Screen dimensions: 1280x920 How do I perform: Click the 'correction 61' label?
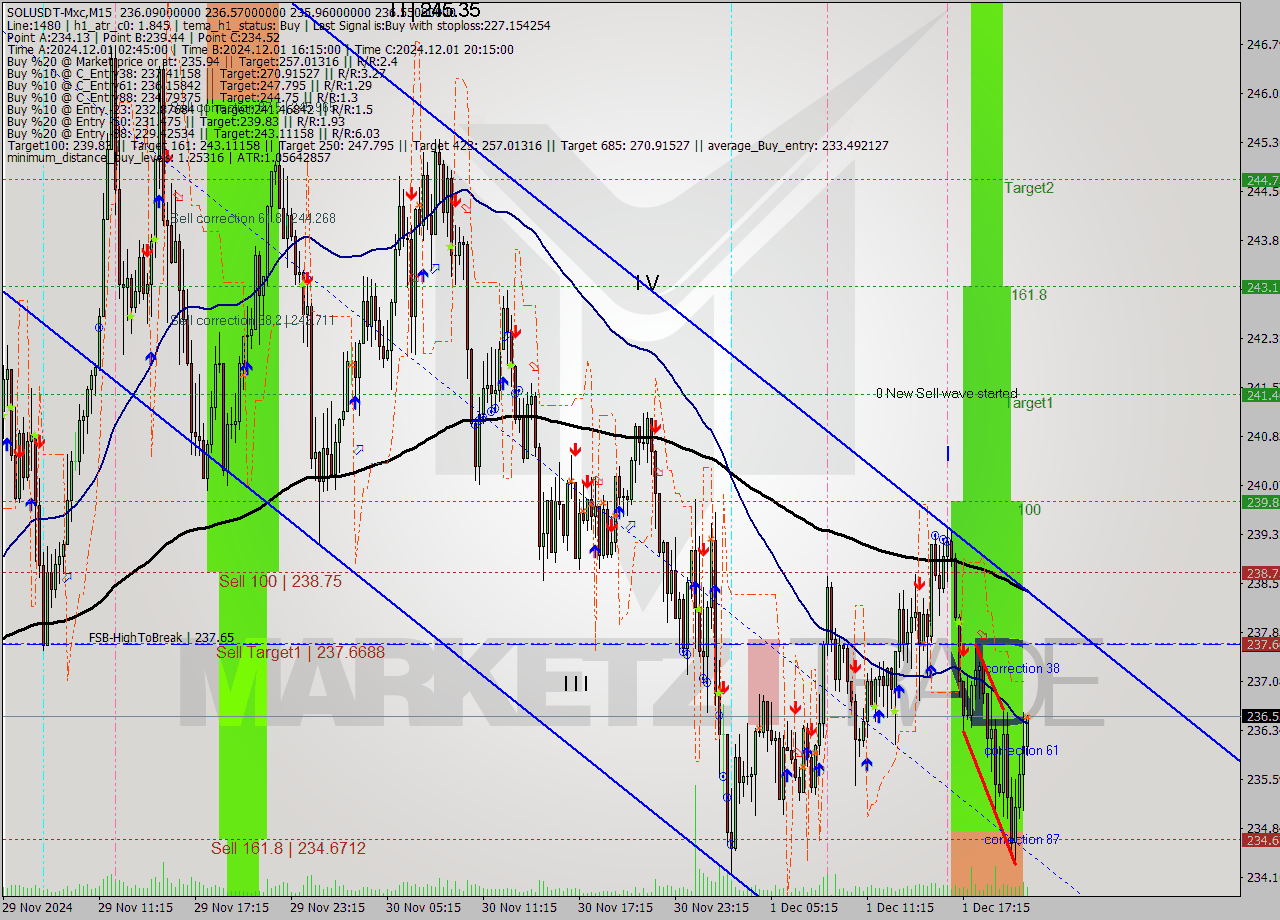click(1021, 750)
